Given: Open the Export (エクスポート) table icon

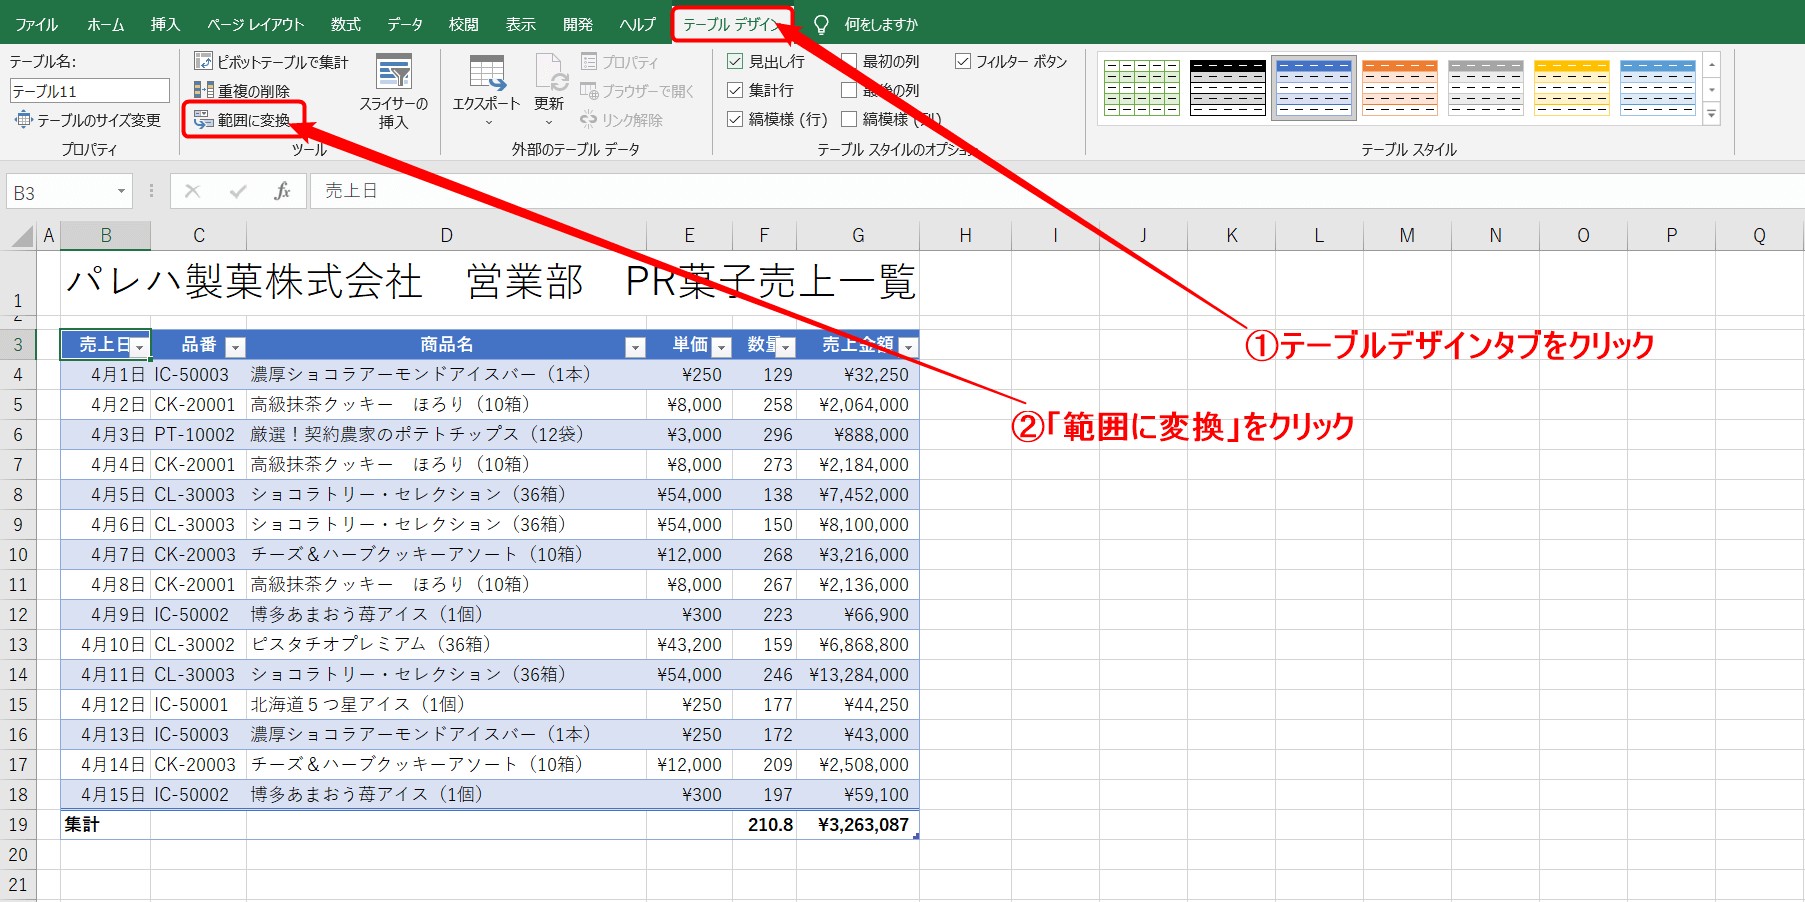Looking at the screenshot, I should 487,74.
